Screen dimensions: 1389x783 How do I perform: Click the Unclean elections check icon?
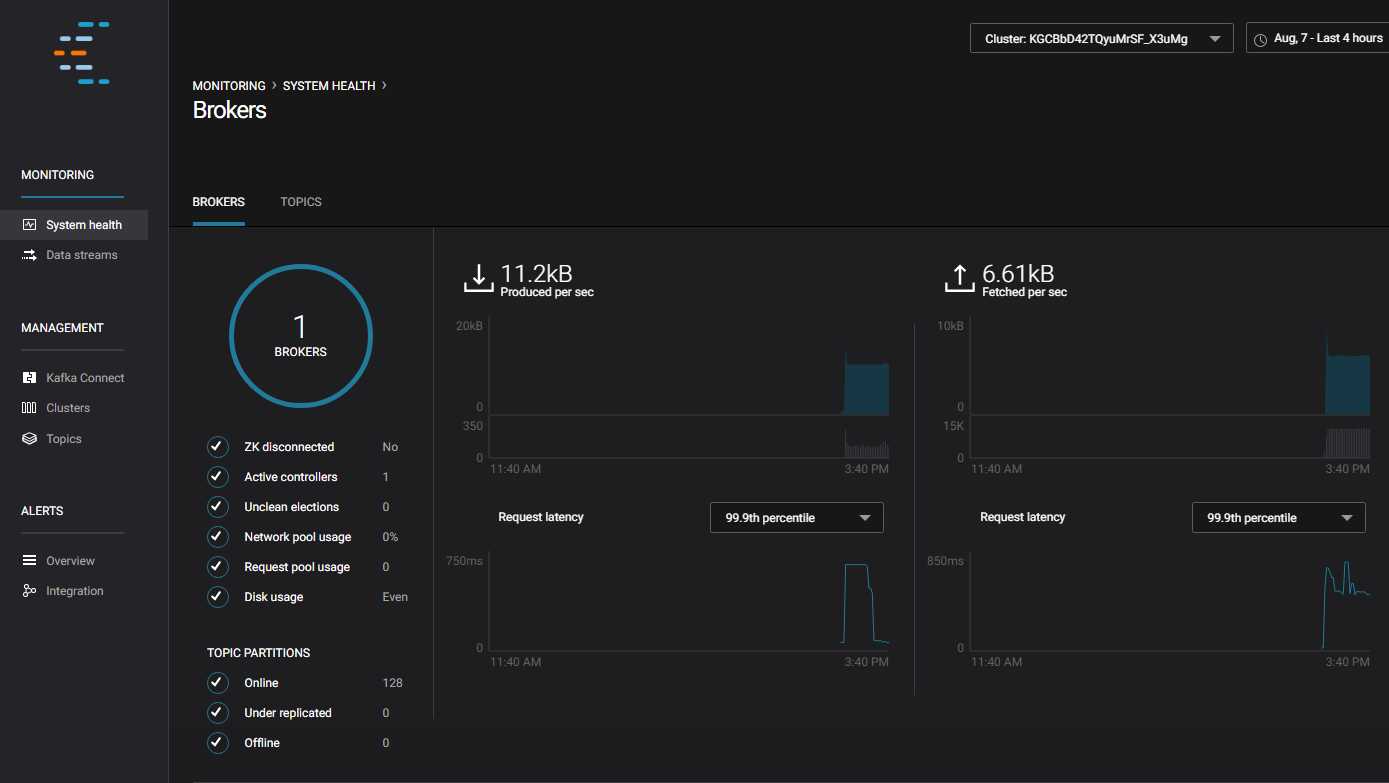tap(218, 507)
